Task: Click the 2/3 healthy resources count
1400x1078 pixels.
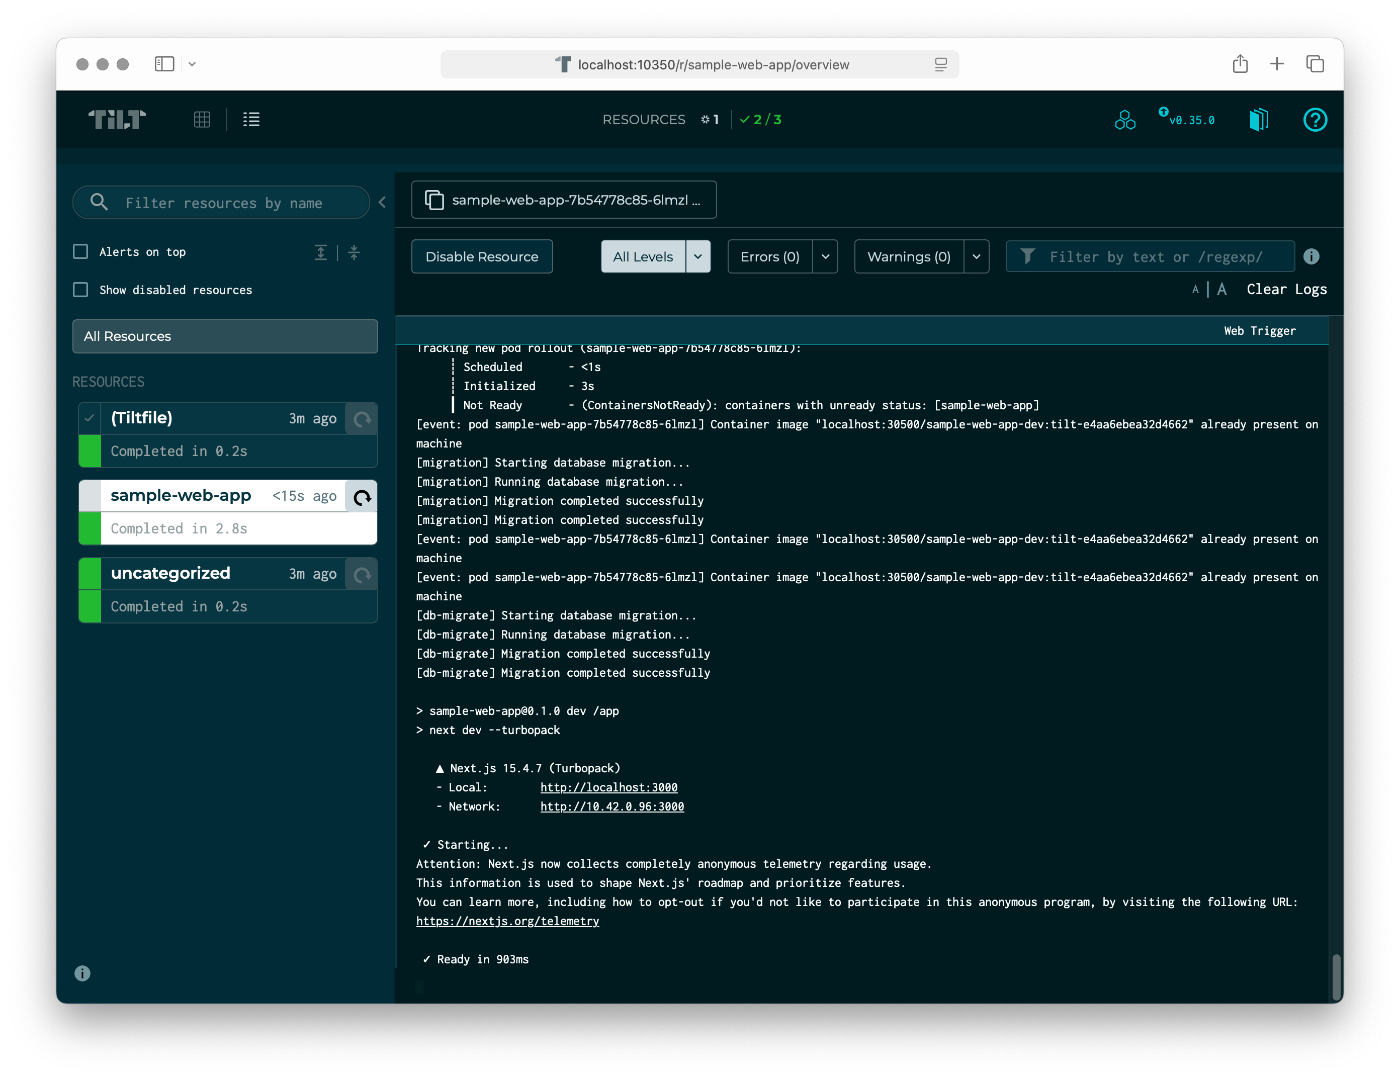Action: (x=761, y=119)
